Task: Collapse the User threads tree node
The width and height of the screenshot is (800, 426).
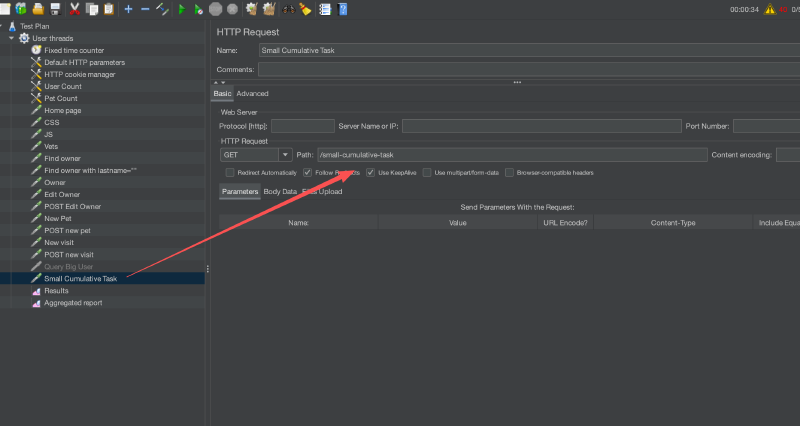Action: (x=11, y=38)
